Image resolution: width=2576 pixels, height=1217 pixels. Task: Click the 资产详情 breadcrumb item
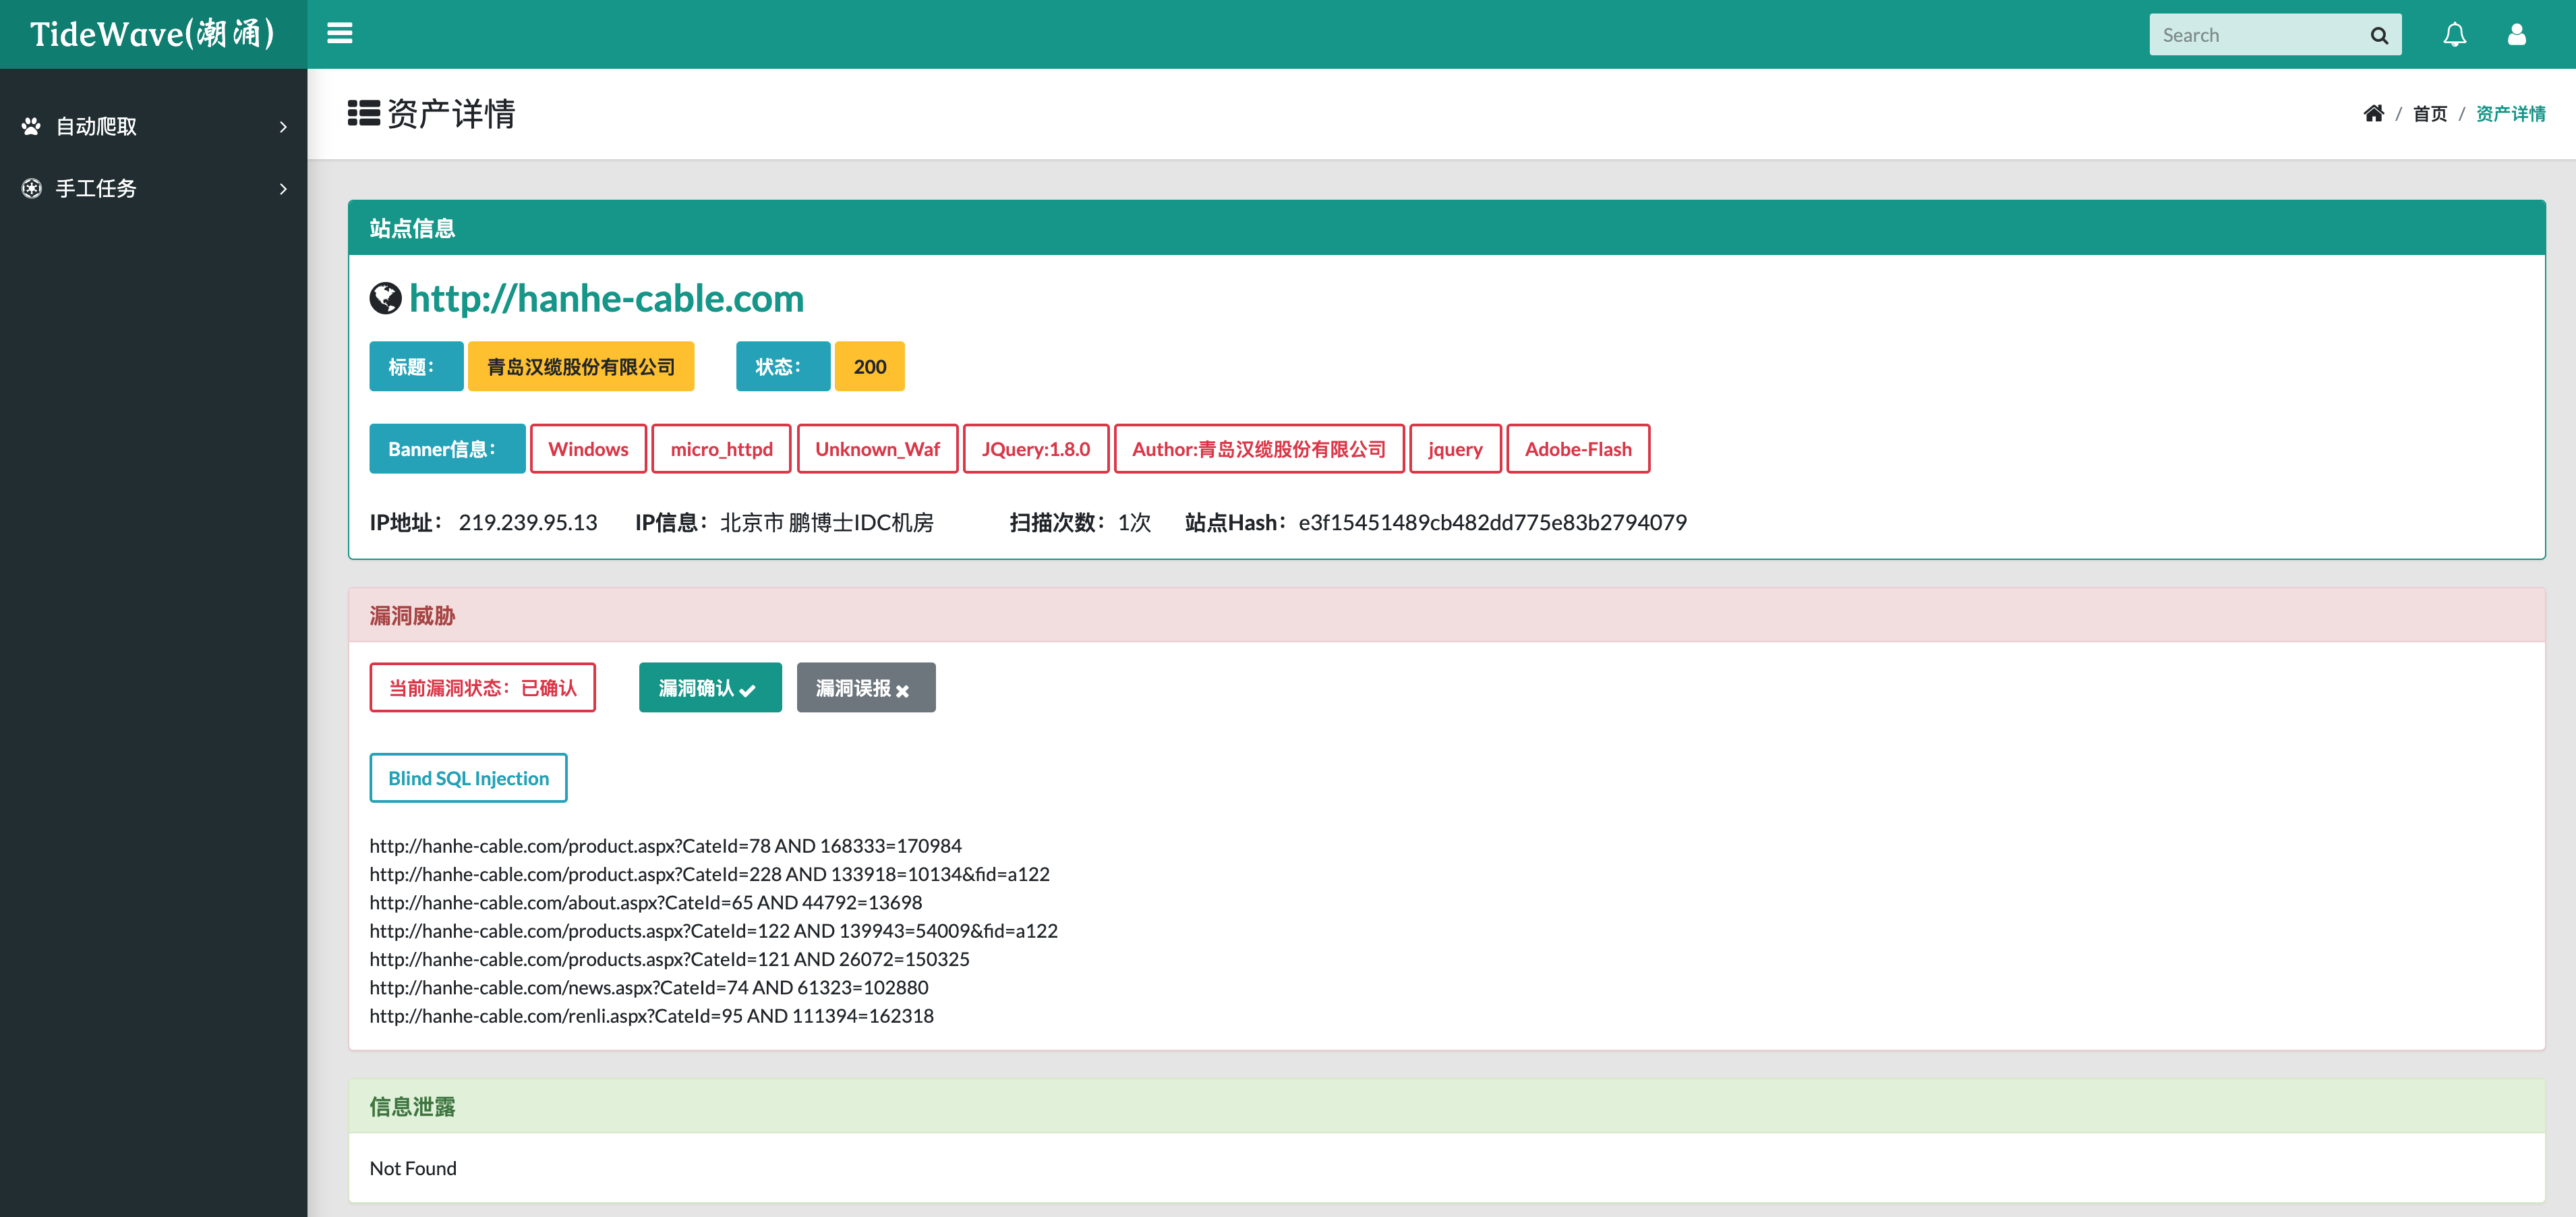2510,114
